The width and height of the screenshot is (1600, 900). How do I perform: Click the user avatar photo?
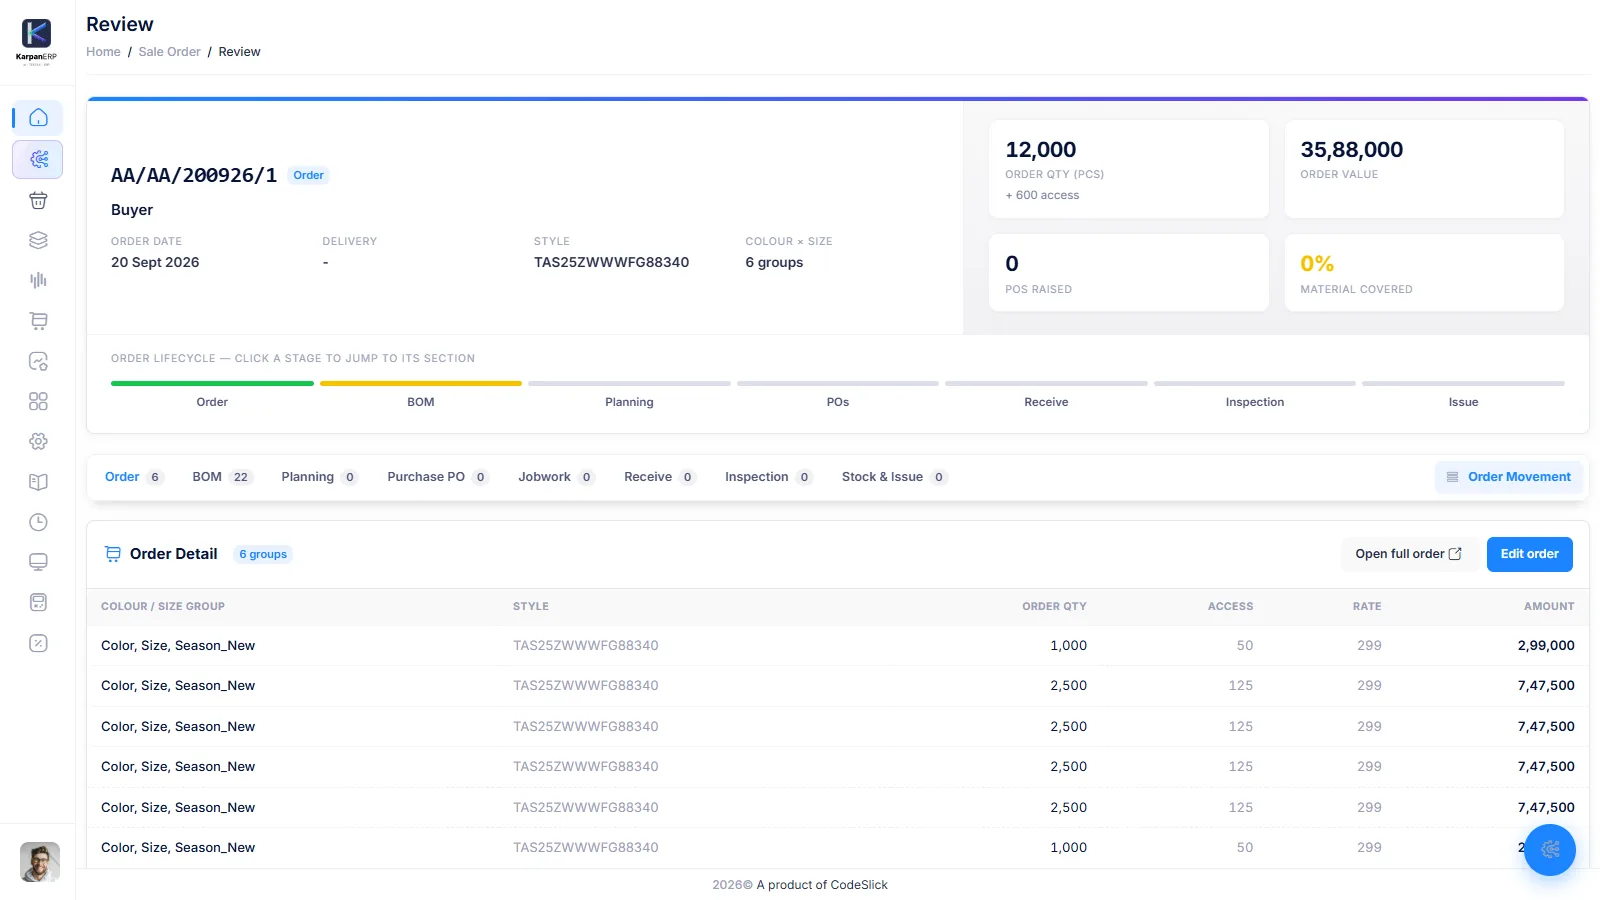(40, 862)
